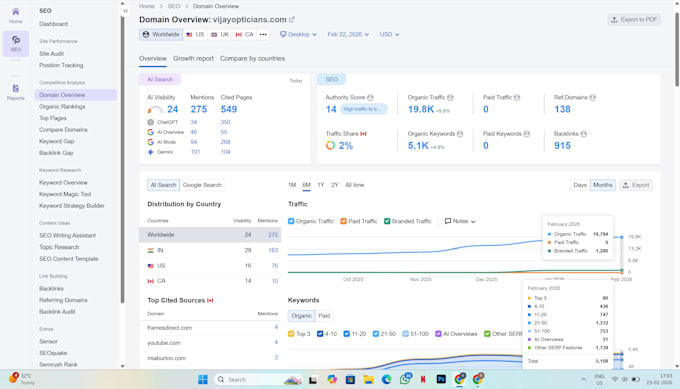Select the SEO icon in left rail
Image resolution: width=680 pixels, height=389 pixels.
tap(16, 43)
